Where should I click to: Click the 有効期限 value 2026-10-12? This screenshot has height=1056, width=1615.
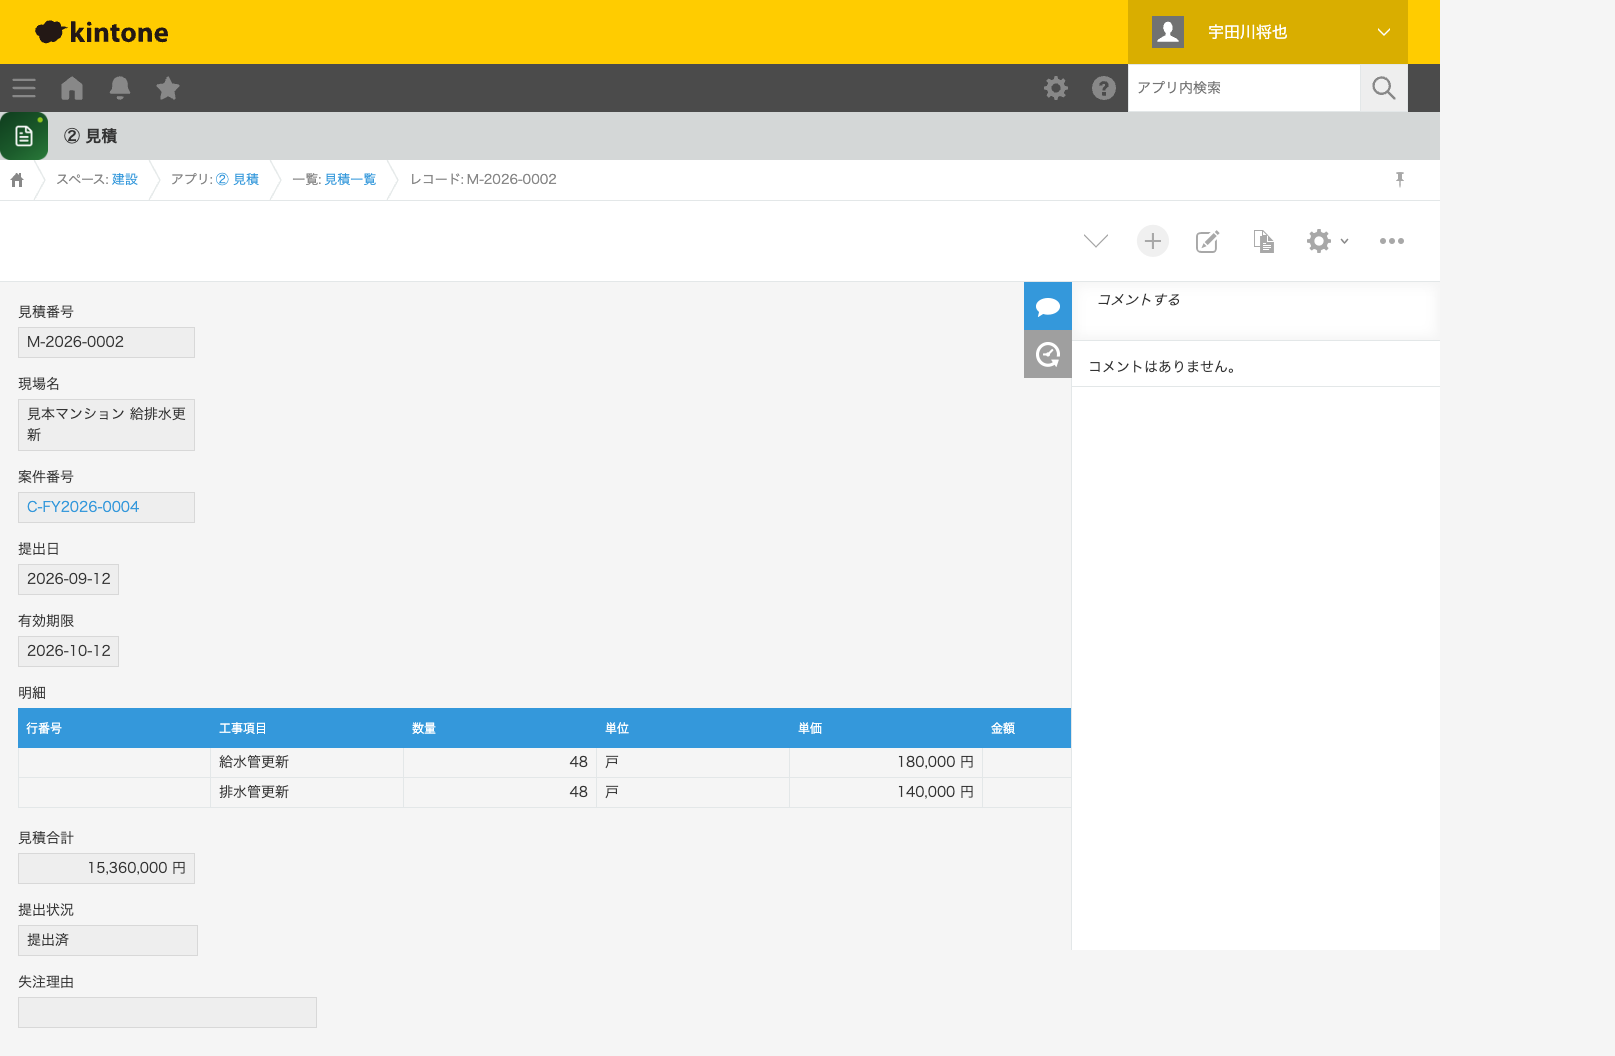69,651
